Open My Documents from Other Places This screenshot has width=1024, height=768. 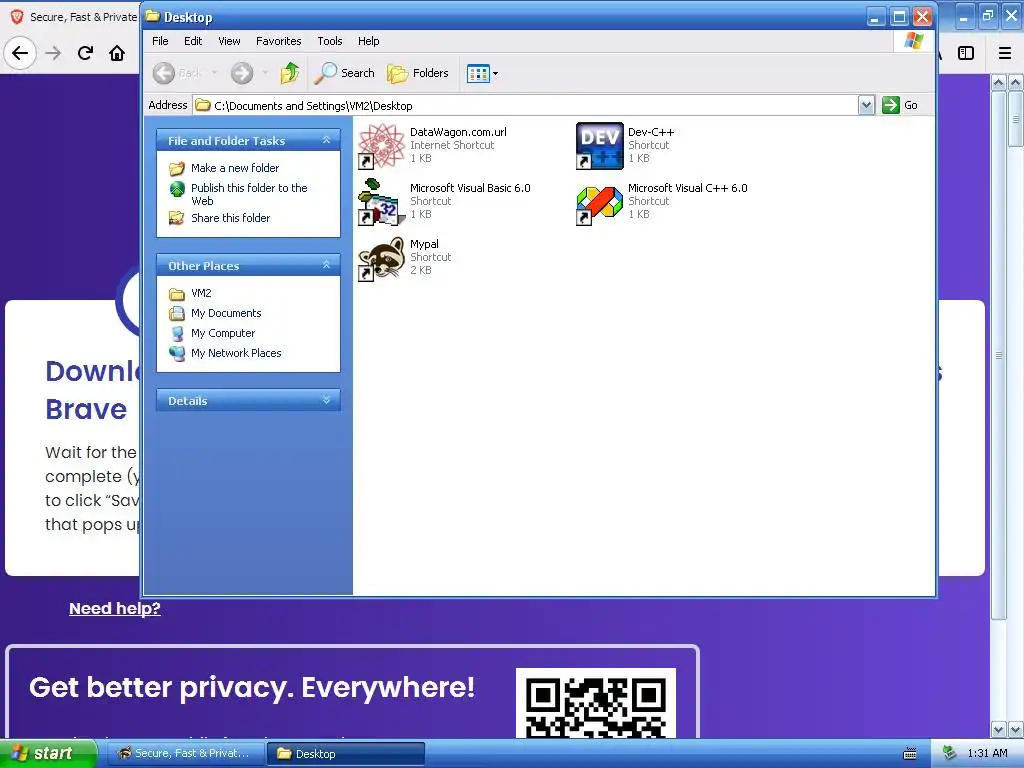click(x=226, y=313)
